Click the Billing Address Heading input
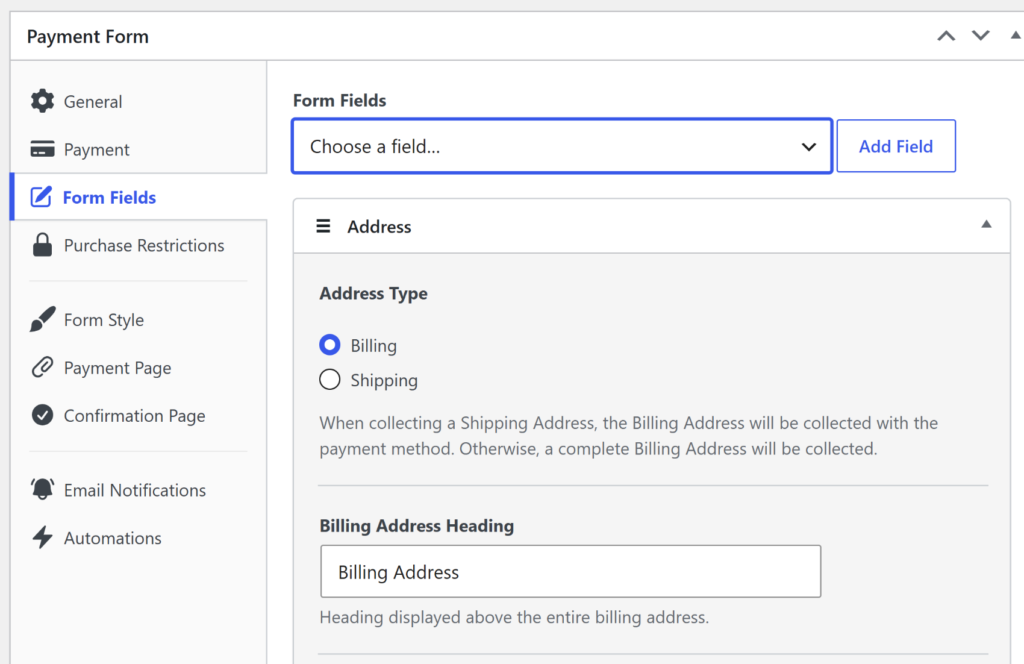Image resolution: width=1024 pixels, height=664 pixels. (x=570, y=571)
